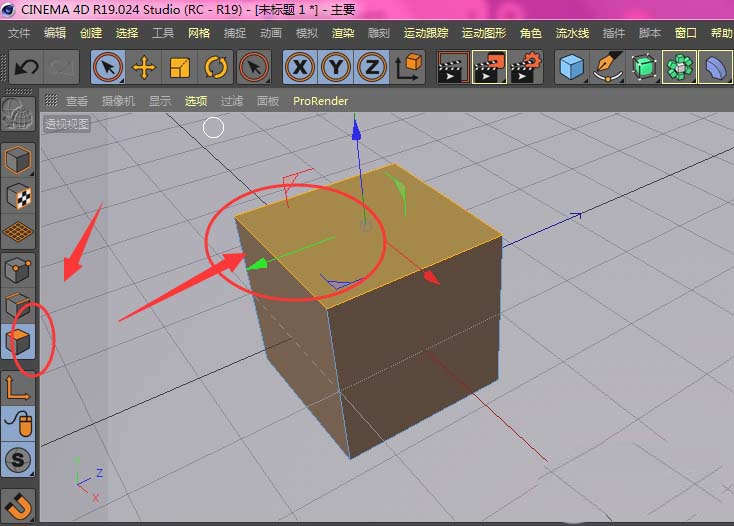Switch to Edges mode
Image resolution: width=734 pixels, height=526 pixels.
[18, 306]
